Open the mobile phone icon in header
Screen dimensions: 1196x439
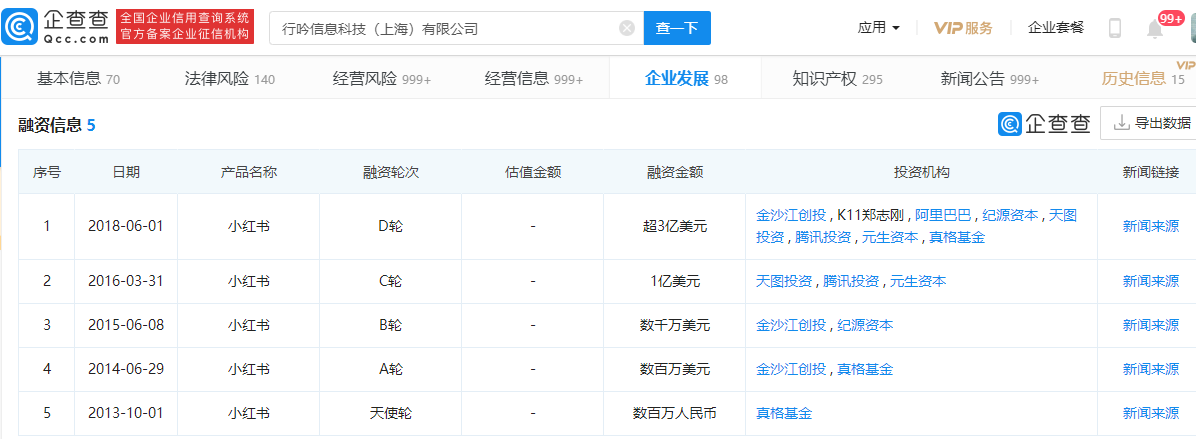(1115, 28)
